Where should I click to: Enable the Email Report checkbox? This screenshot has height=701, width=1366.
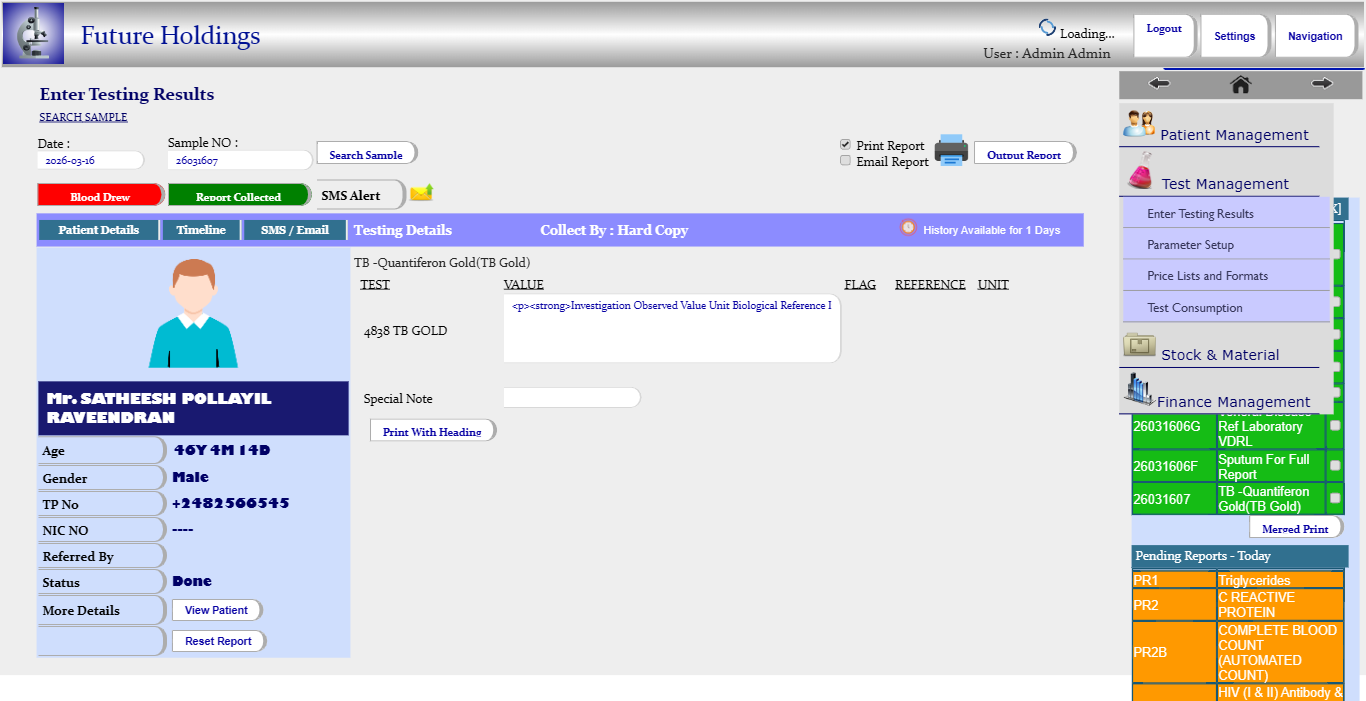(x=845, y=160)
